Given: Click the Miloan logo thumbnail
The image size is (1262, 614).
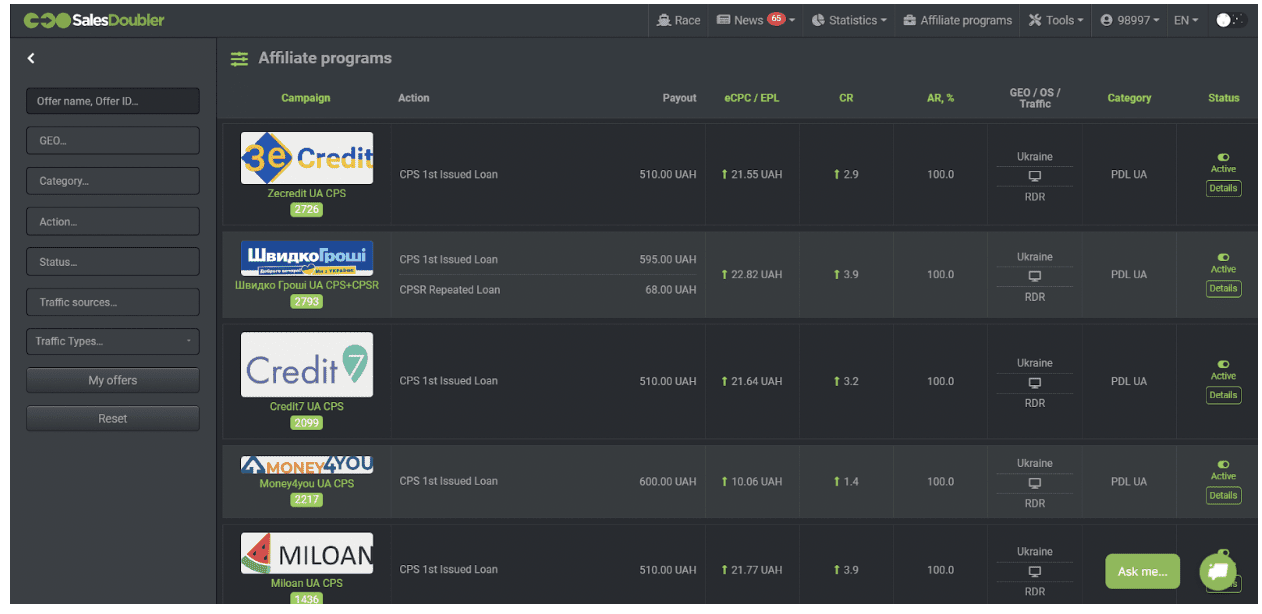Looking at the screenshot, I should coord(307,553).
